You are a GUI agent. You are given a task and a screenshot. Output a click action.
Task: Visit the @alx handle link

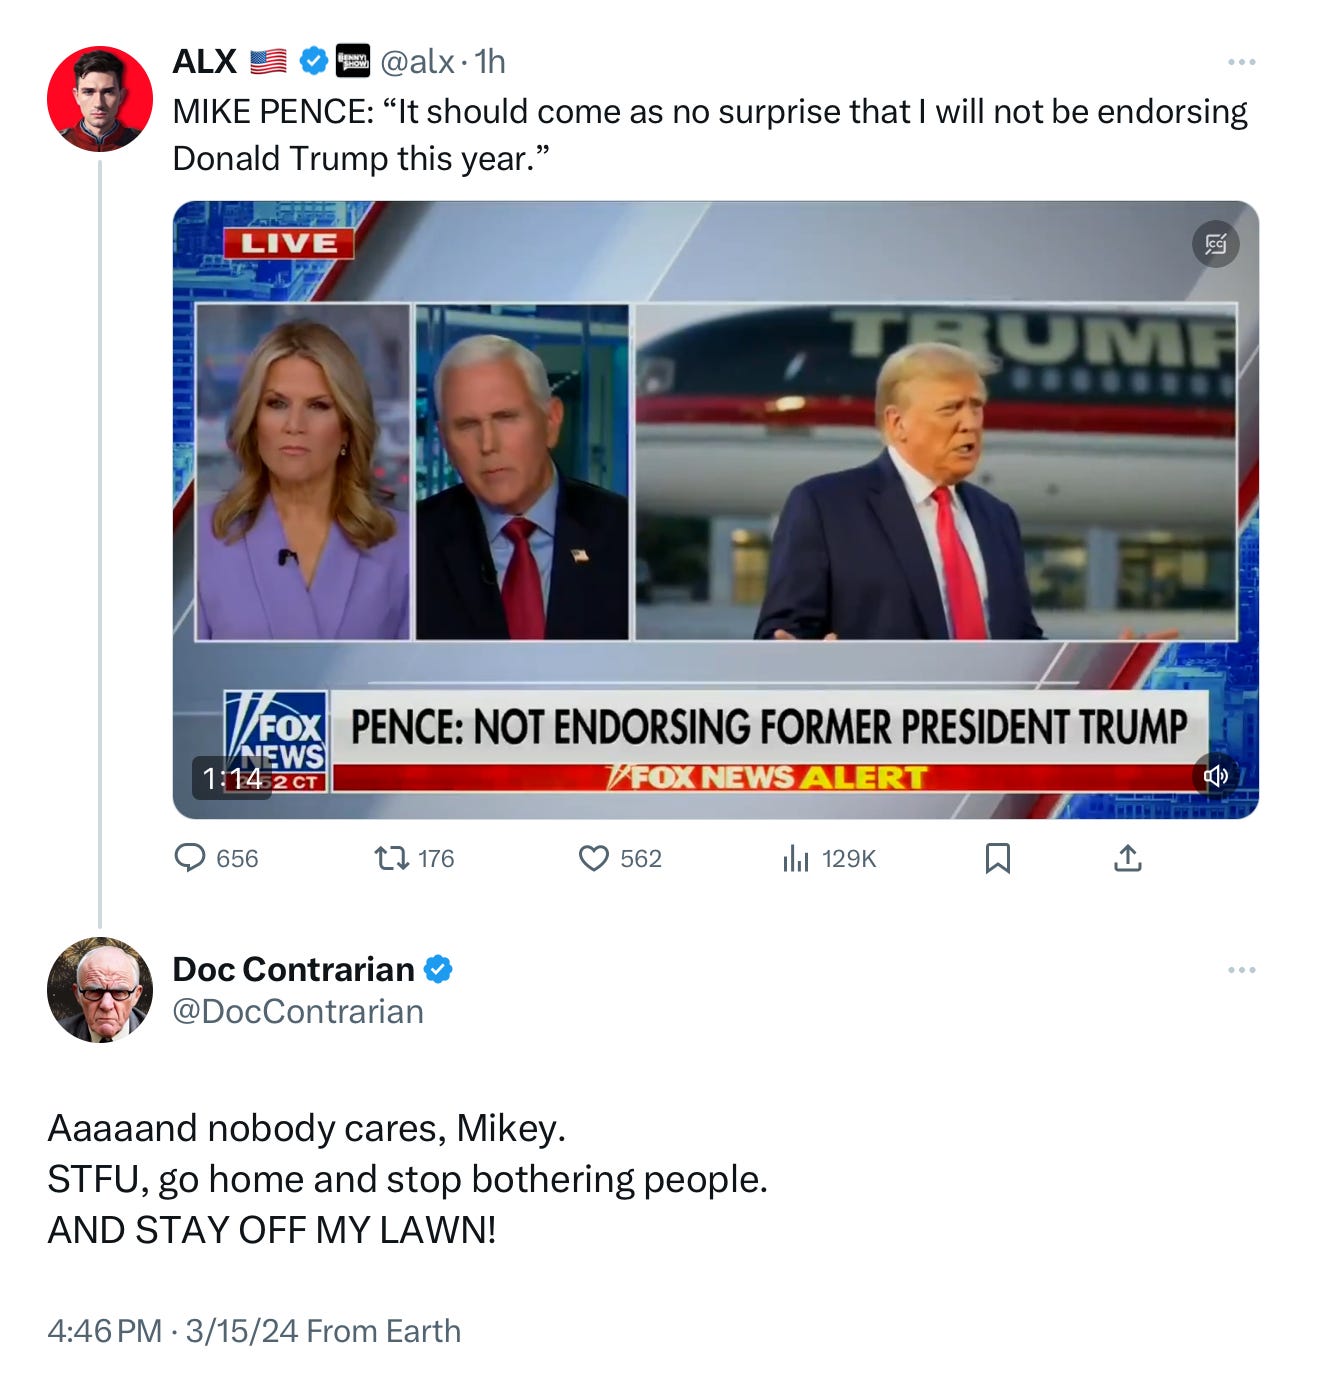coord(418,62)
